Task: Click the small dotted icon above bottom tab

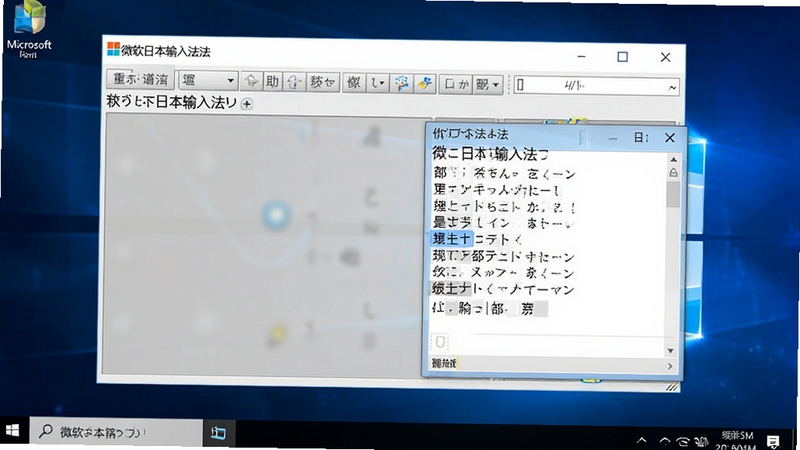Action: click(x=440, y=341)
